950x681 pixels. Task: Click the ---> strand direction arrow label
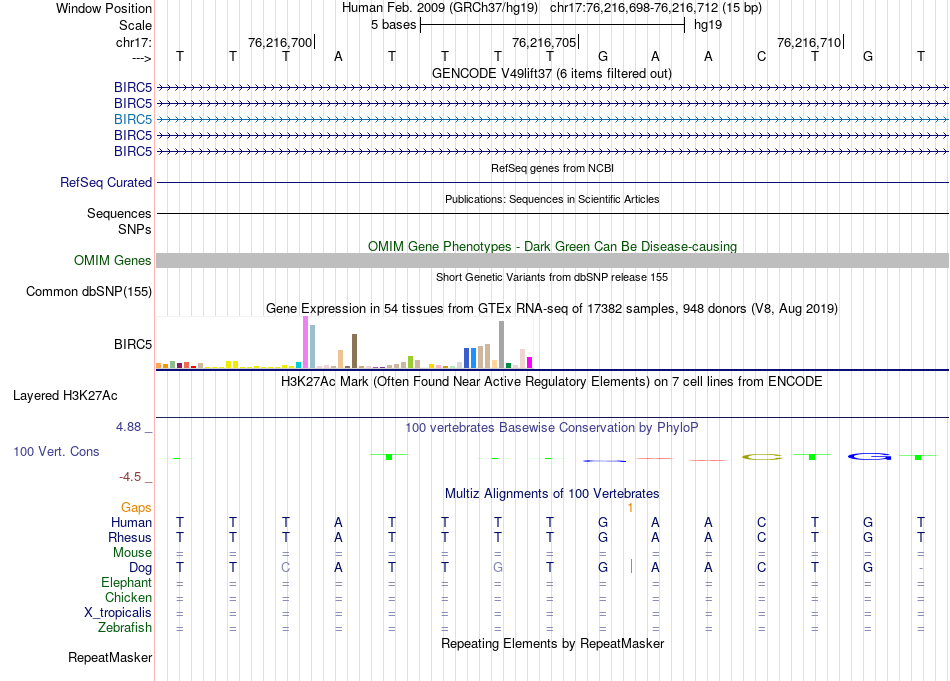pyautogui.click(x=141, y=58)
